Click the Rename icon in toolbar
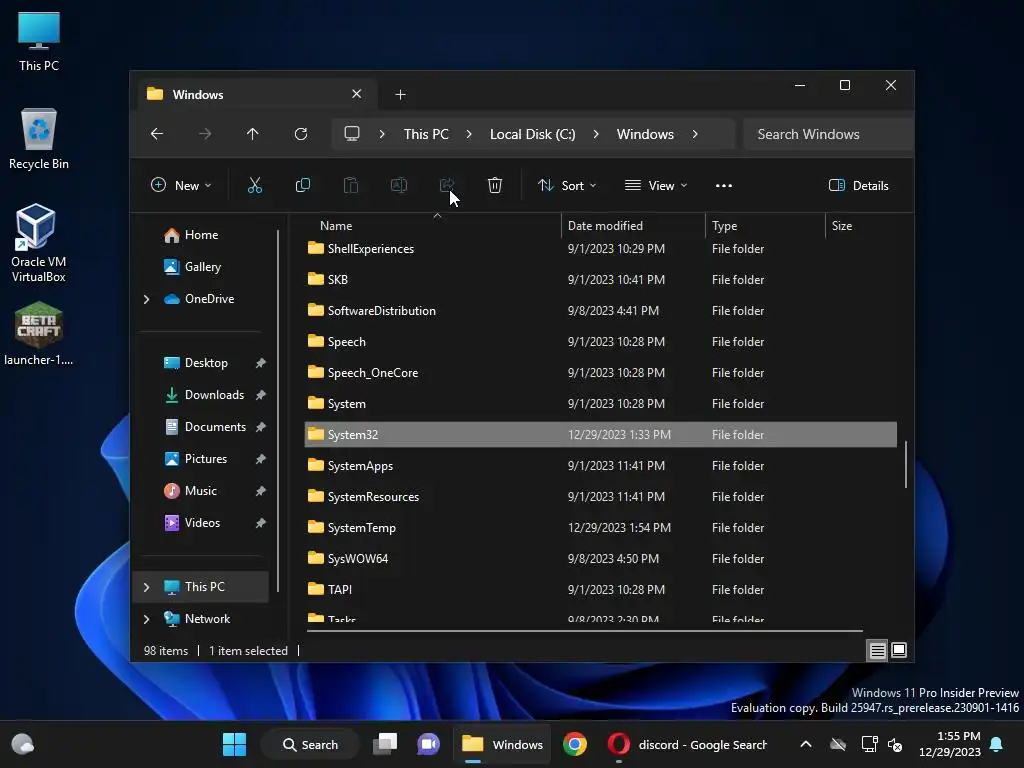The image size is (1024, 768). 398,185
